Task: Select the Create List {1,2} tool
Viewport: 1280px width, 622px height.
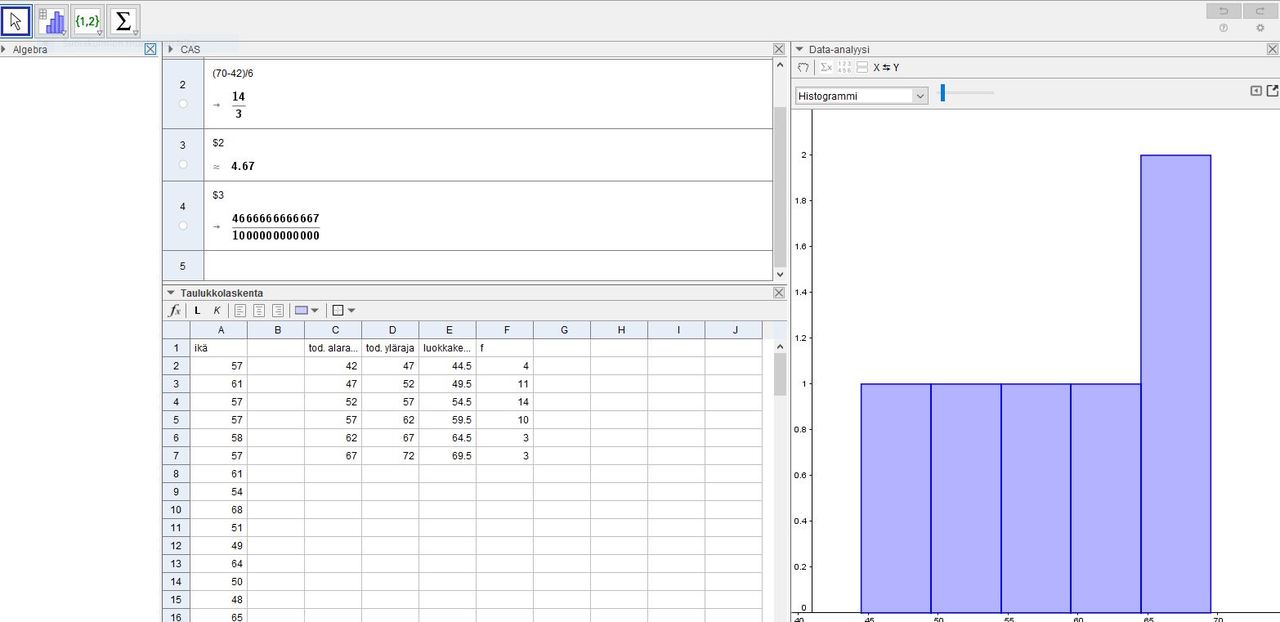Action: 87,21
